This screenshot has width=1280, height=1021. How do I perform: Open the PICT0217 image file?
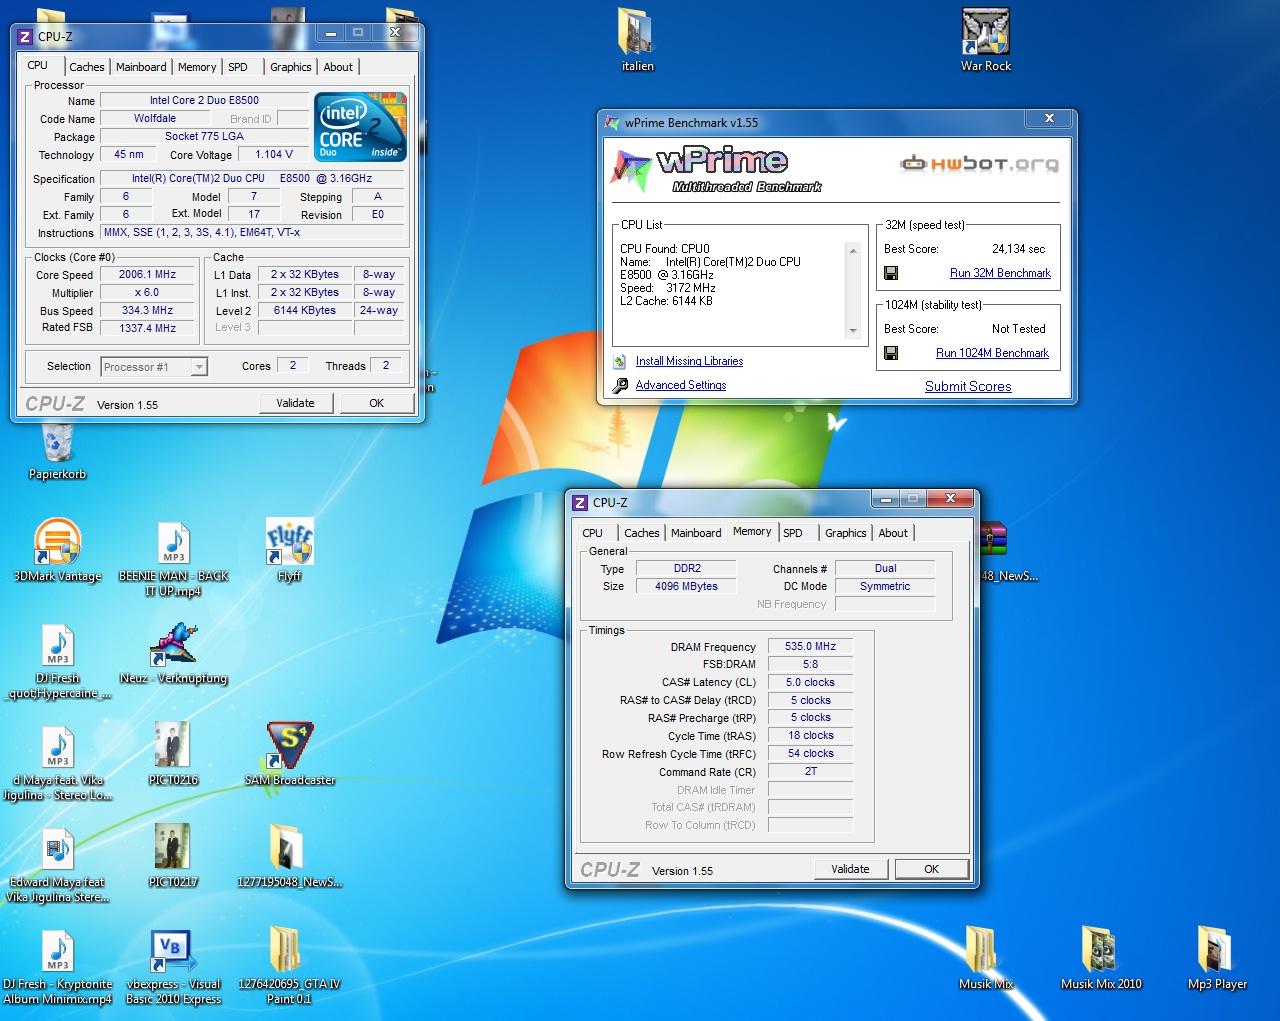point(173,849)
